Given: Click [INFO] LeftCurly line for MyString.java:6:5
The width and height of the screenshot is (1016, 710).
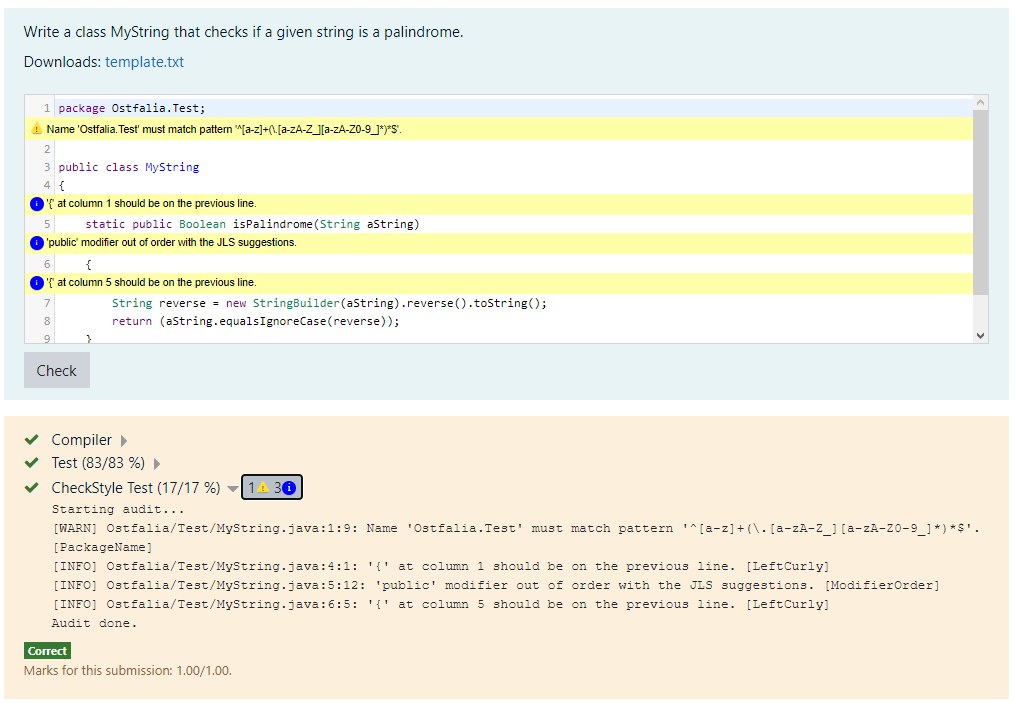Looking at the screenshot, I should 441,604.
